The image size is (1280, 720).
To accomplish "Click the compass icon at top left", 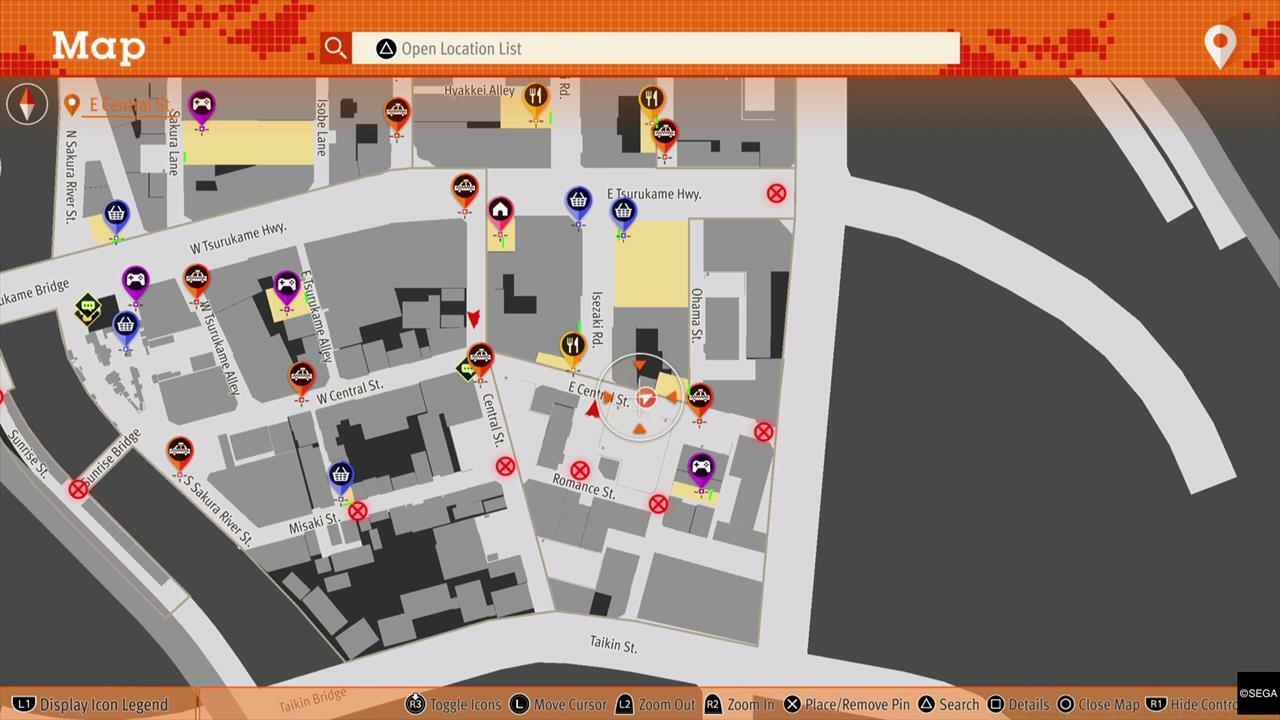I will click(x=27, y=104).
